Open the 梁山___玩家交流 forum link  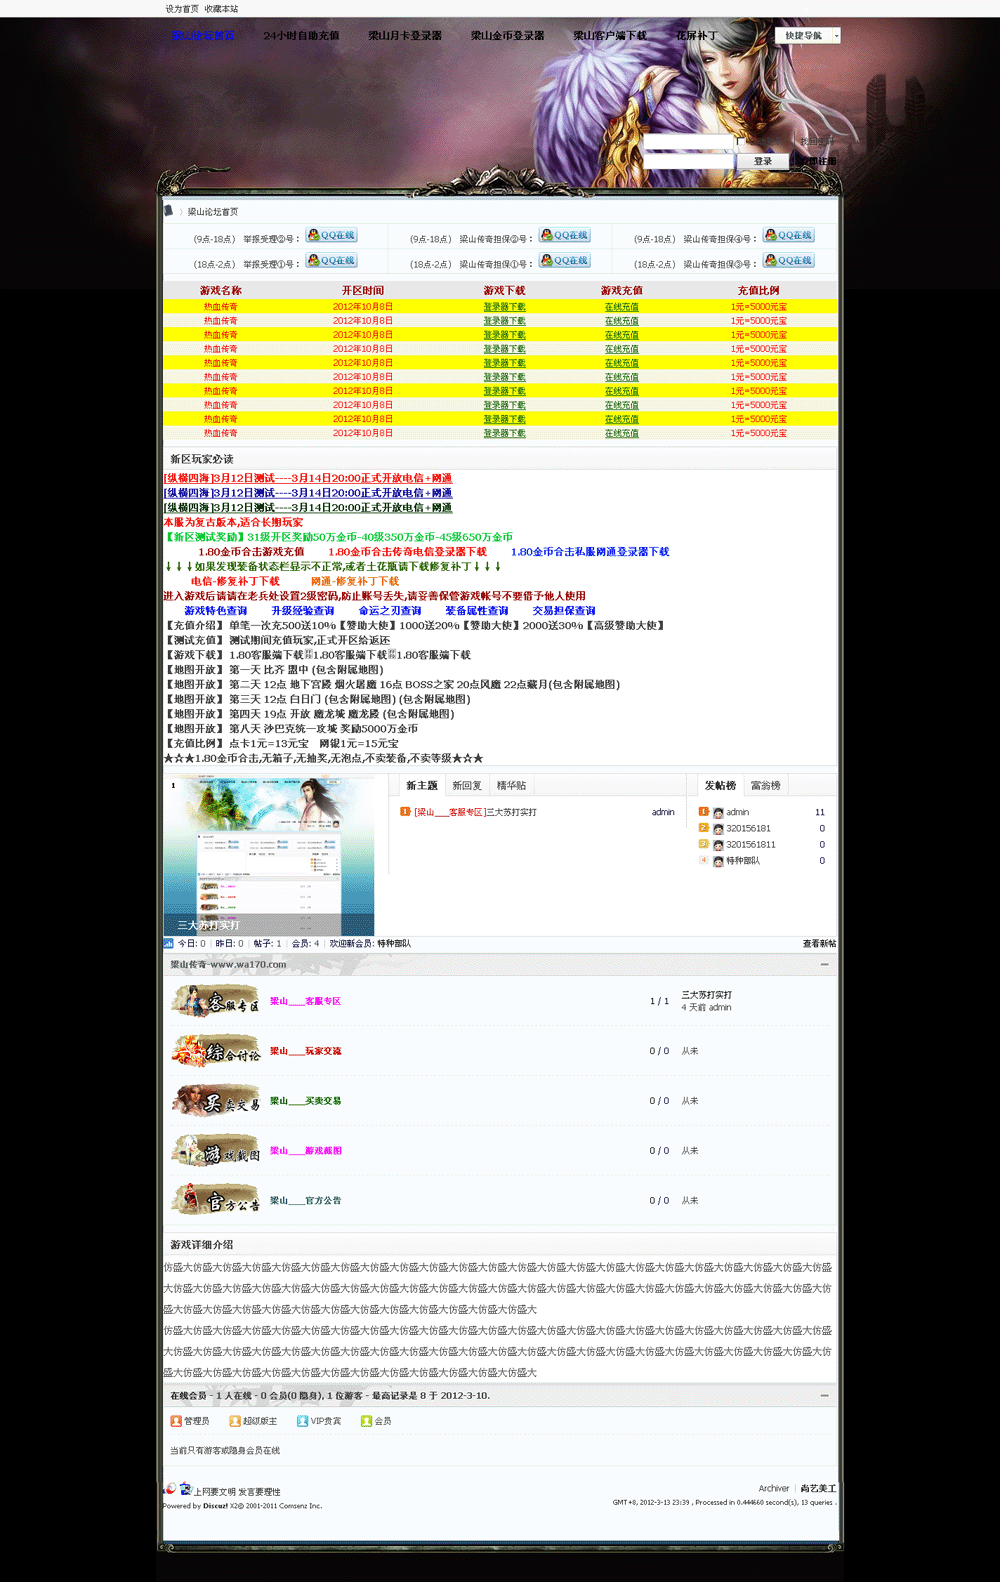pos(306,1051)
